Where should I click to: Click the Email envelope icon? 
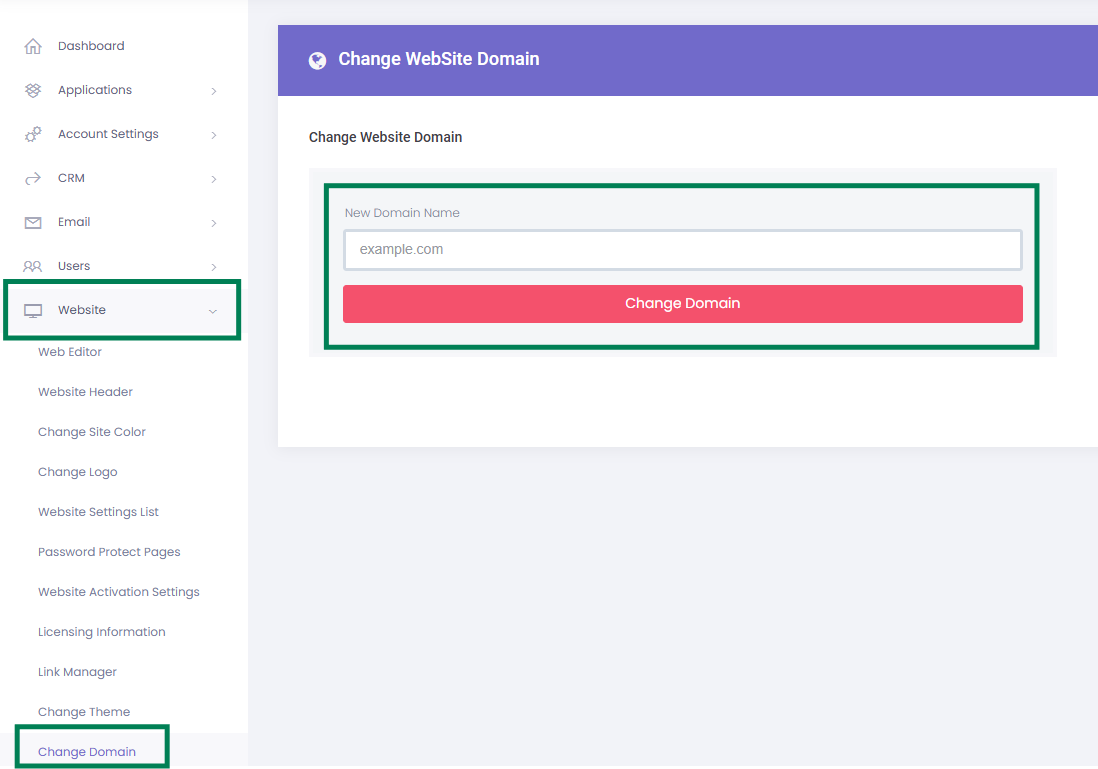[33, 222]
